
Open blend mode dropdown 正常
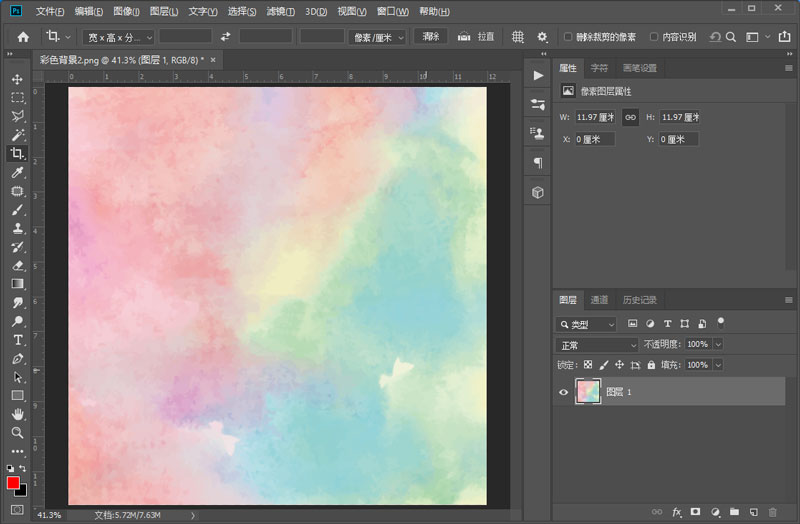pyautogui.click(x=597, y=345)
